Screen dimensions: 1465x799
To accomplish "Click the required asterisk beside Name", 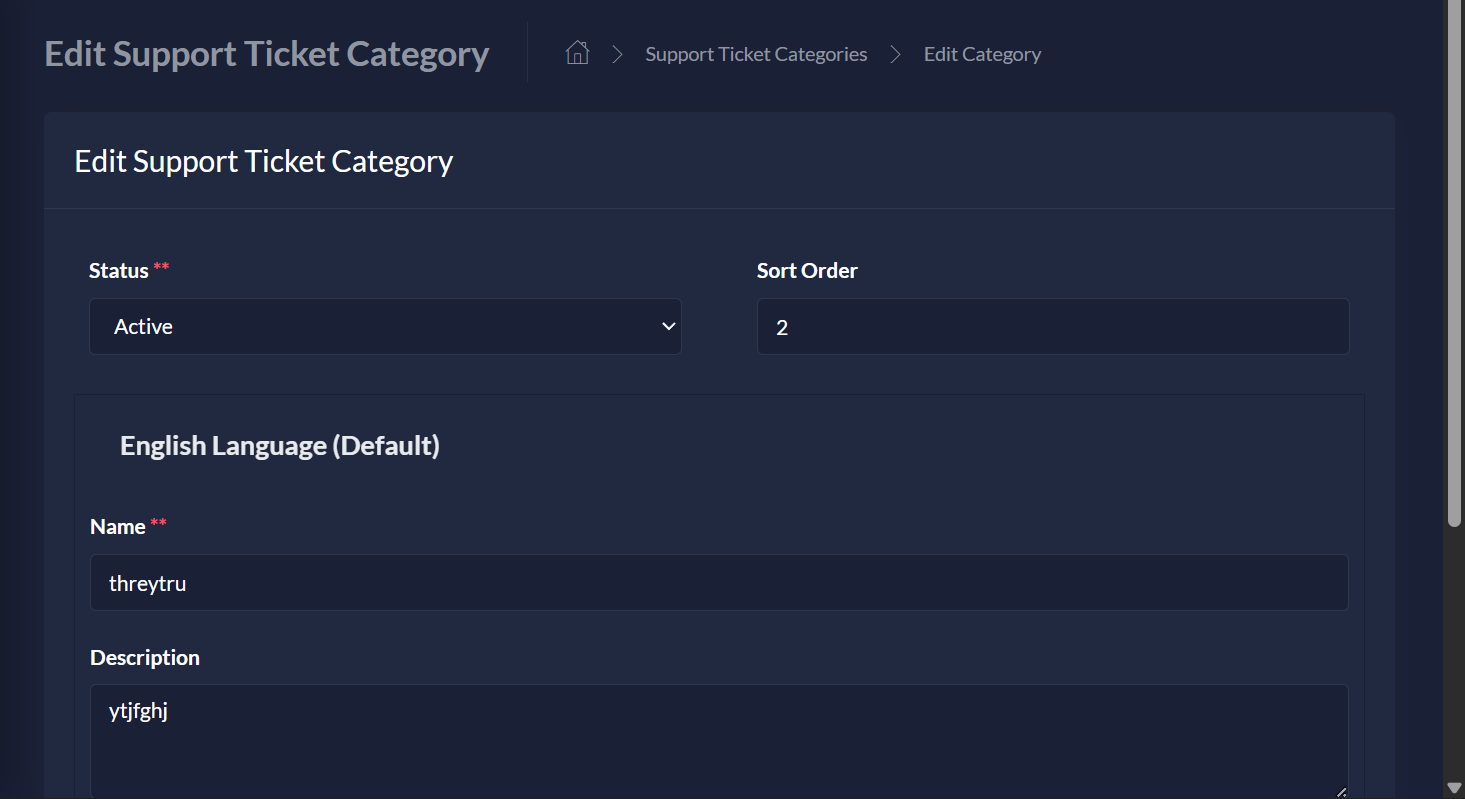I will [x=158, y=523].
